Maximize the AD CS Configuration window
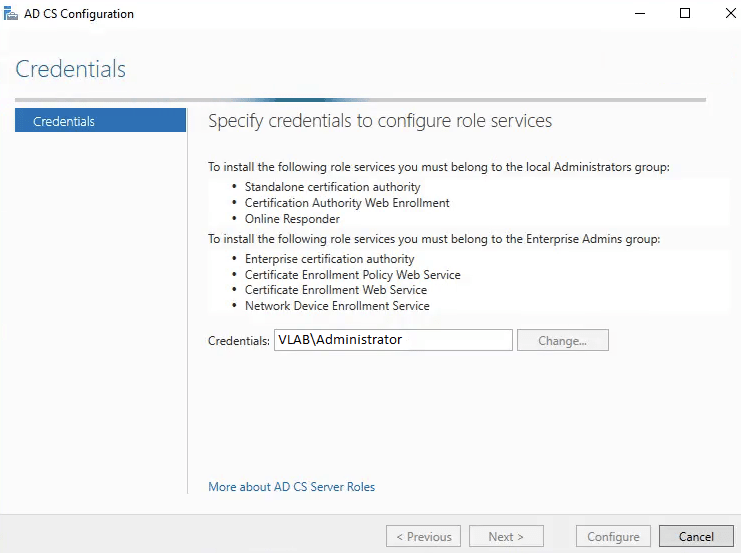 685,14
